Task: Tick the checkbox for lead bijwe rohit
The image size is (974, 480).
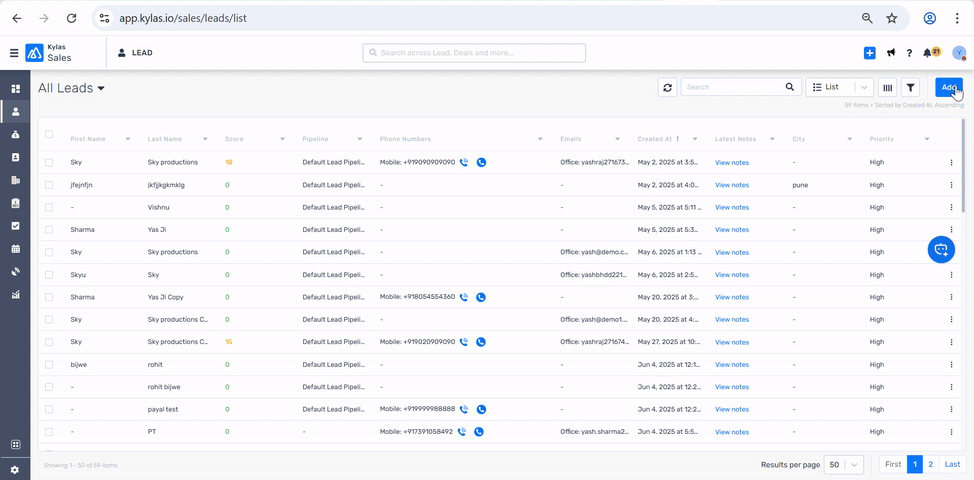Action: (49, 365)
